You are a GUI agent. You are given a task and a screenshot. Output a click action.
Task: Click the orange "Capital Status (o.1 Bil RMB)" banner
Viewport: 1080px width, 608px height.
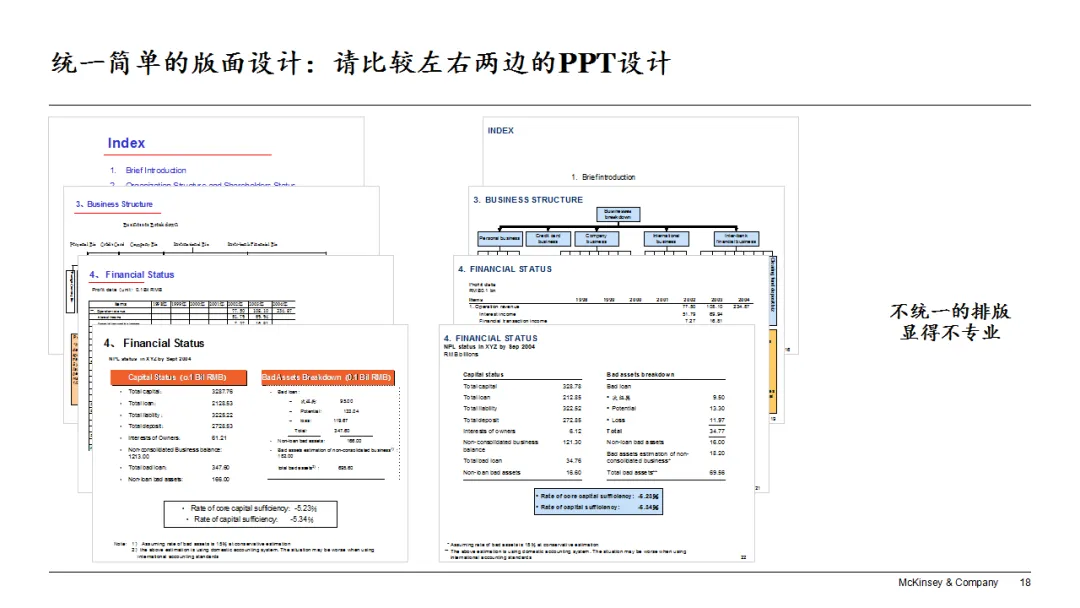(x=178, y=377)
